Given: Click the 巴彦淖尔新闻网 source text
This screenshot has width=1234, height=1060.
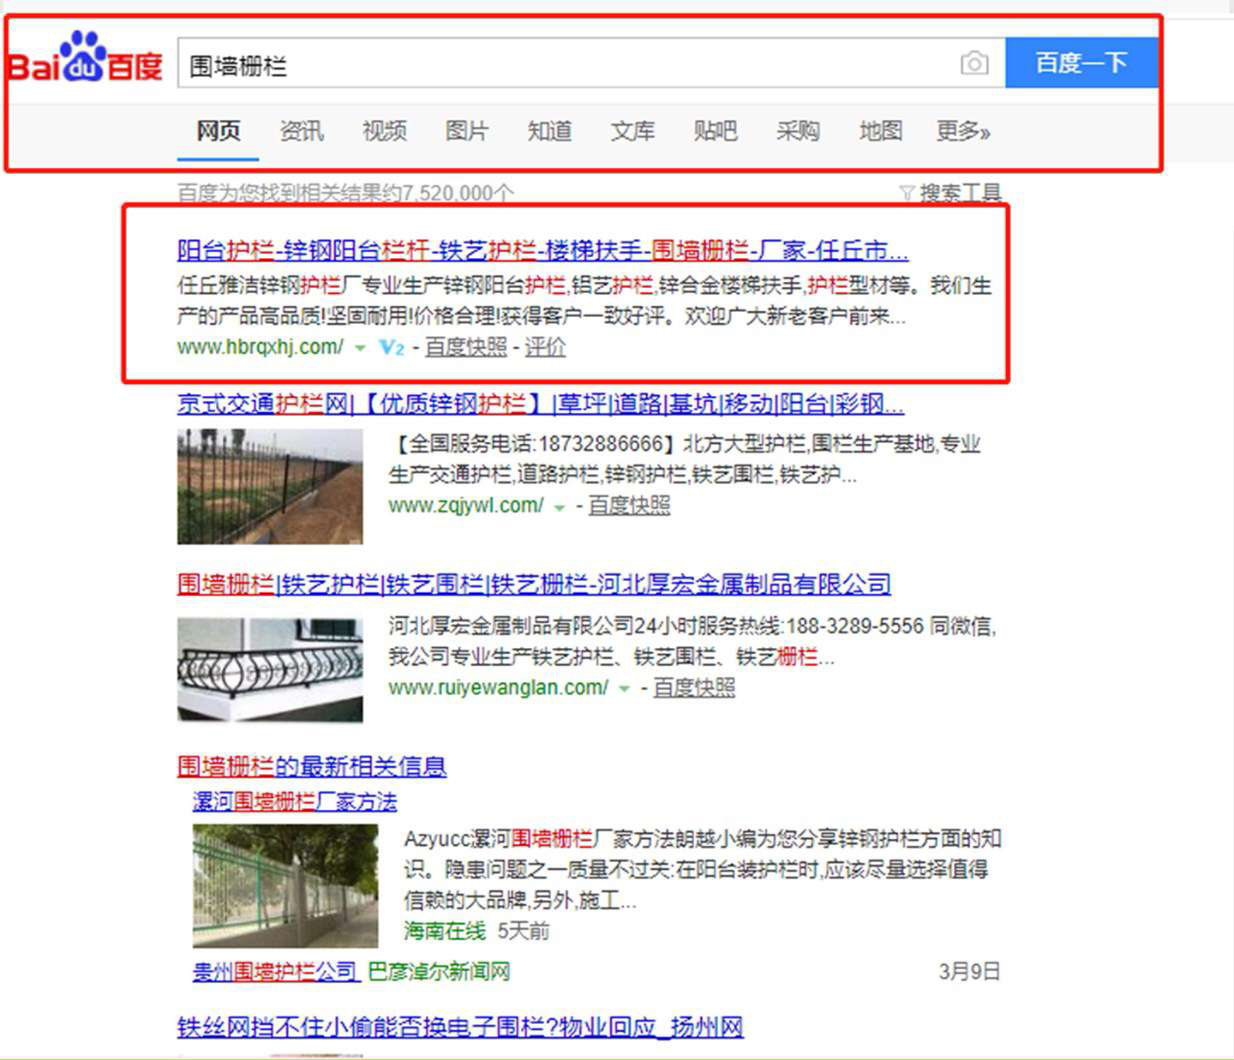Looking at the screenshot, I should (x=440, y=971).
